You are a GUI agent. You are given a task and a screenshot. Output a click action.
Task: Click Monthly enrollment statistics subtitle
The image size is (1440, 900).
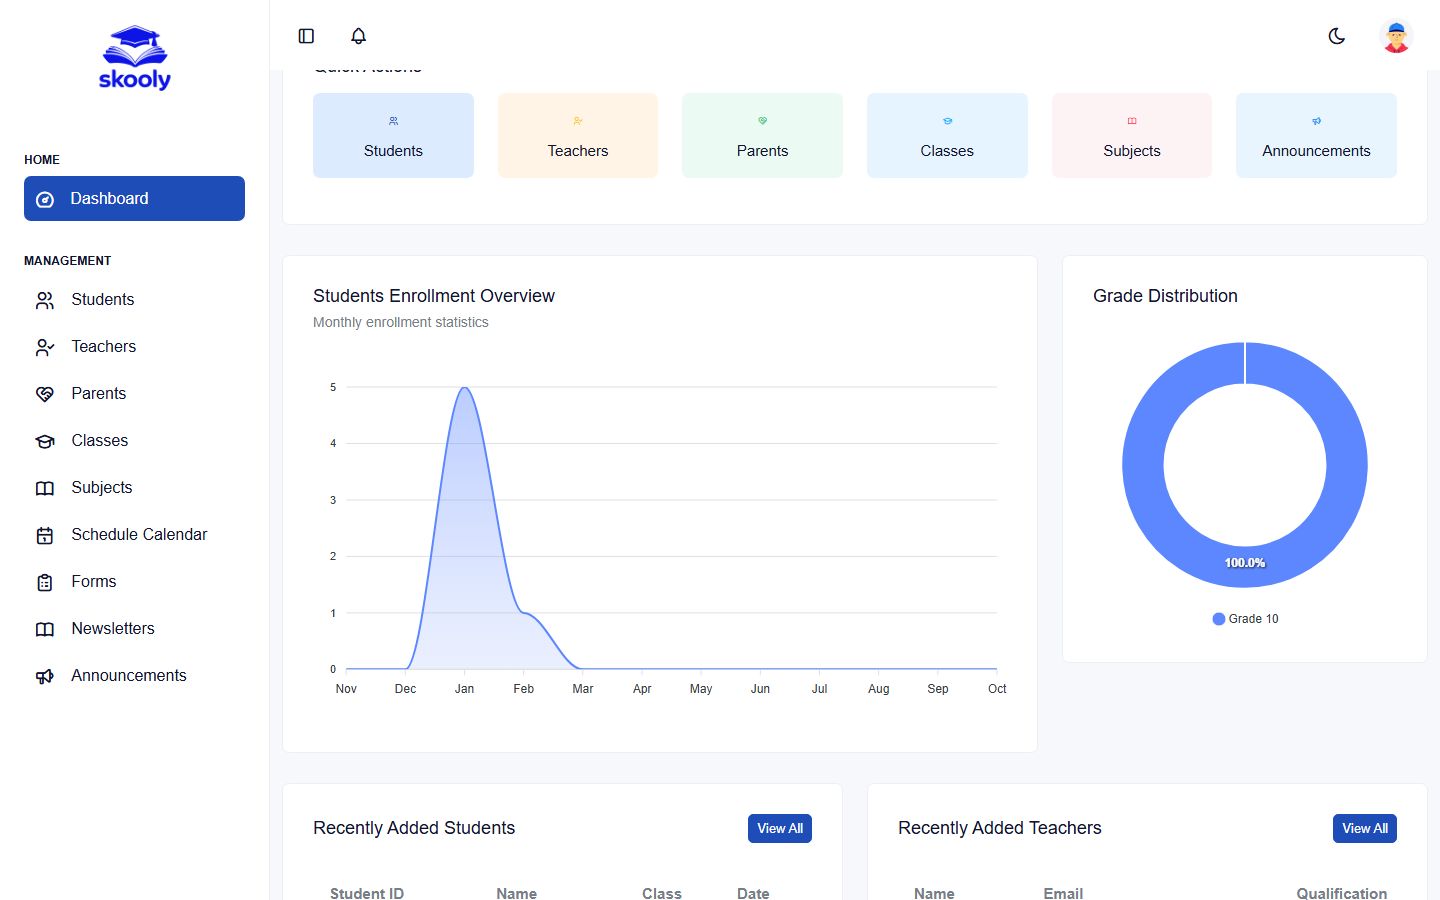[401, 322]
